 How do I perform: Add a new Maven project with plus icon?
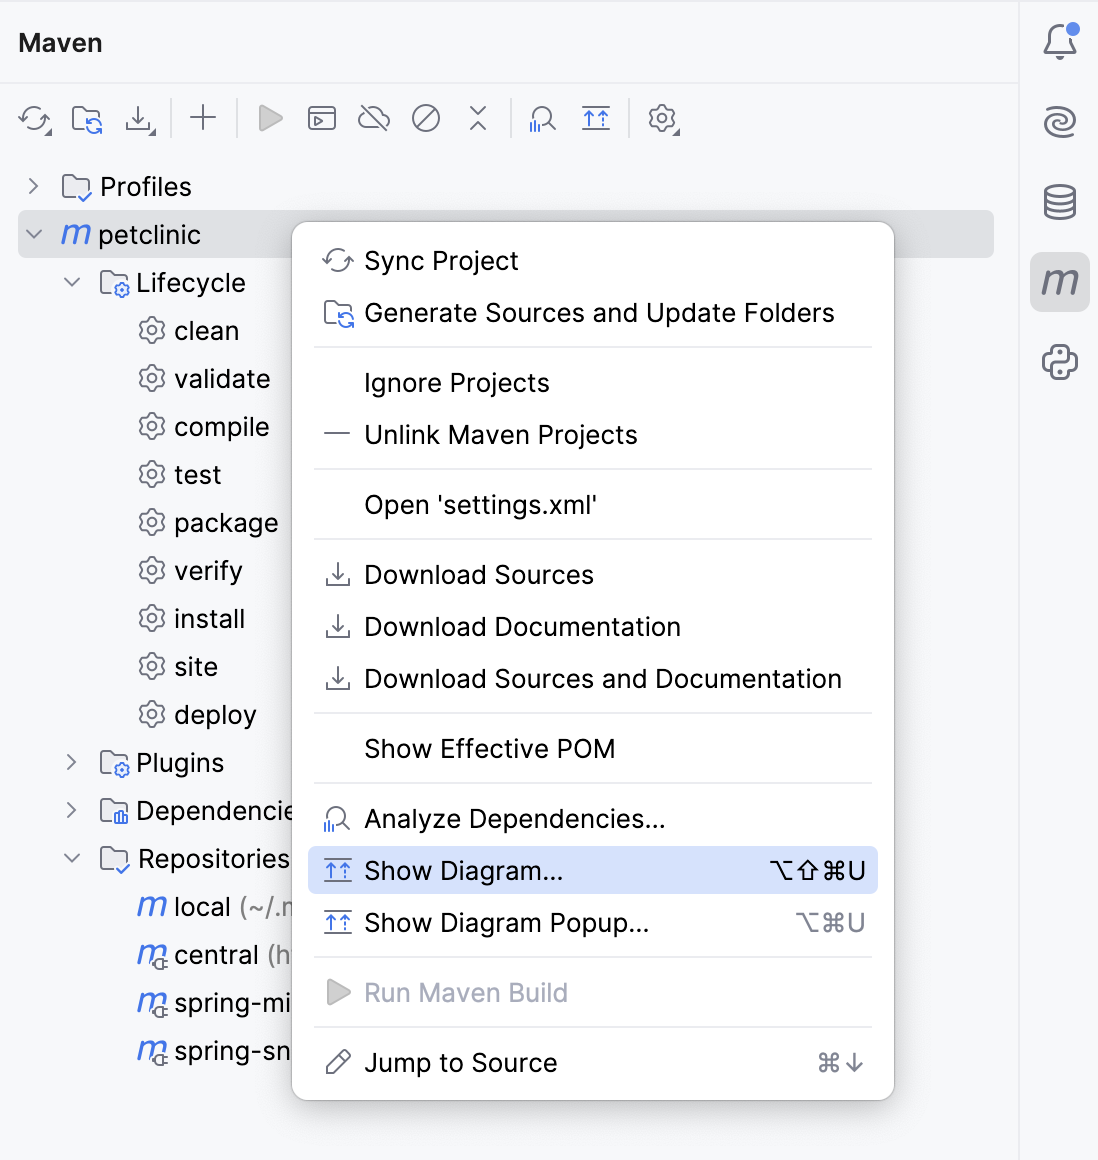pyautogui.click(x=203, y=118)
